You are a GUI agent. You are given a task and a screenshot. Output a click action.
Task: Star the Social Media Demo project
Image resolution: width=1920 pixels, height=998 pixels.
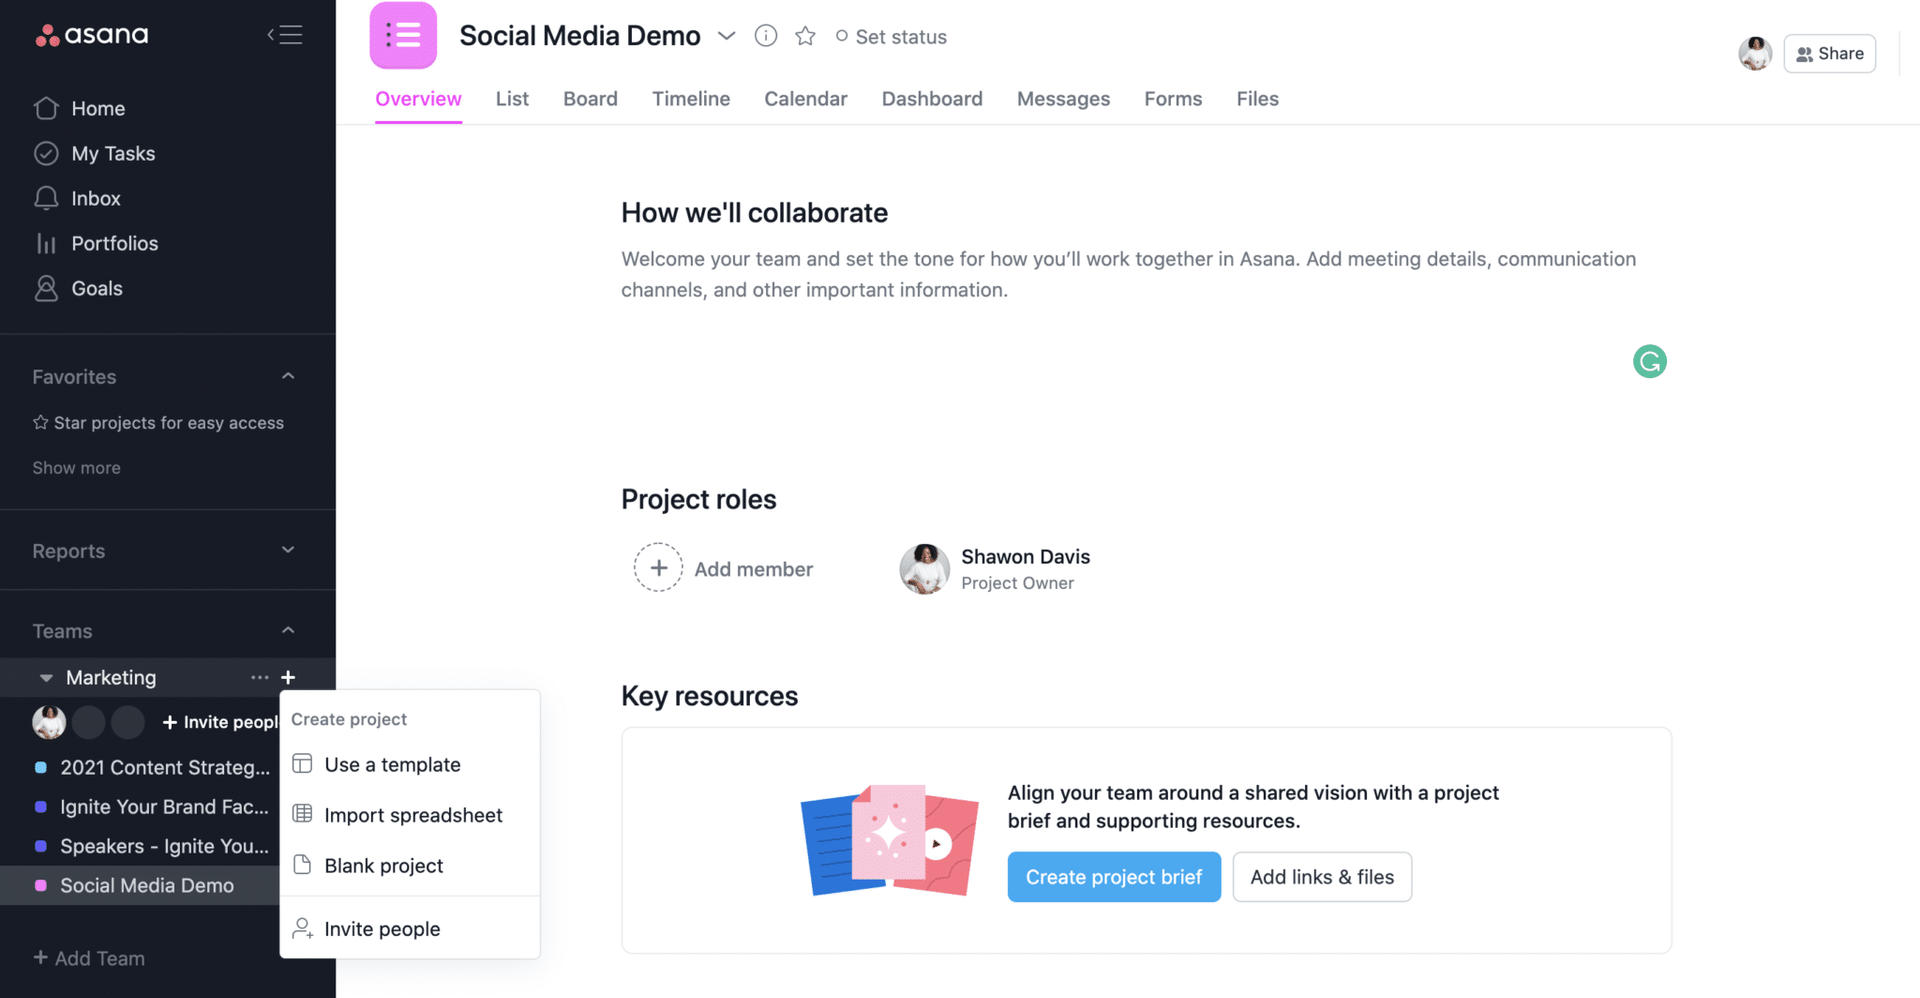pyautogui.click(x=805, y=36)
